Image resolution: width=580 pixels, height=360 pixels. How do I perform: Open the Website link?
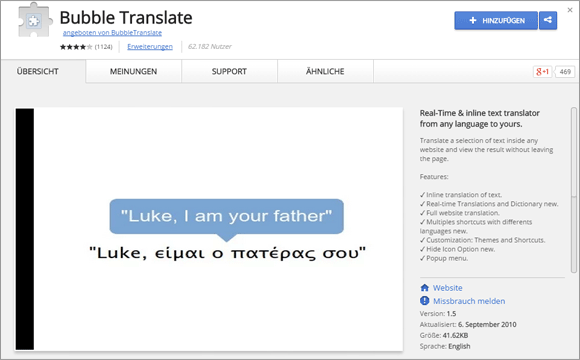[448, 288]
